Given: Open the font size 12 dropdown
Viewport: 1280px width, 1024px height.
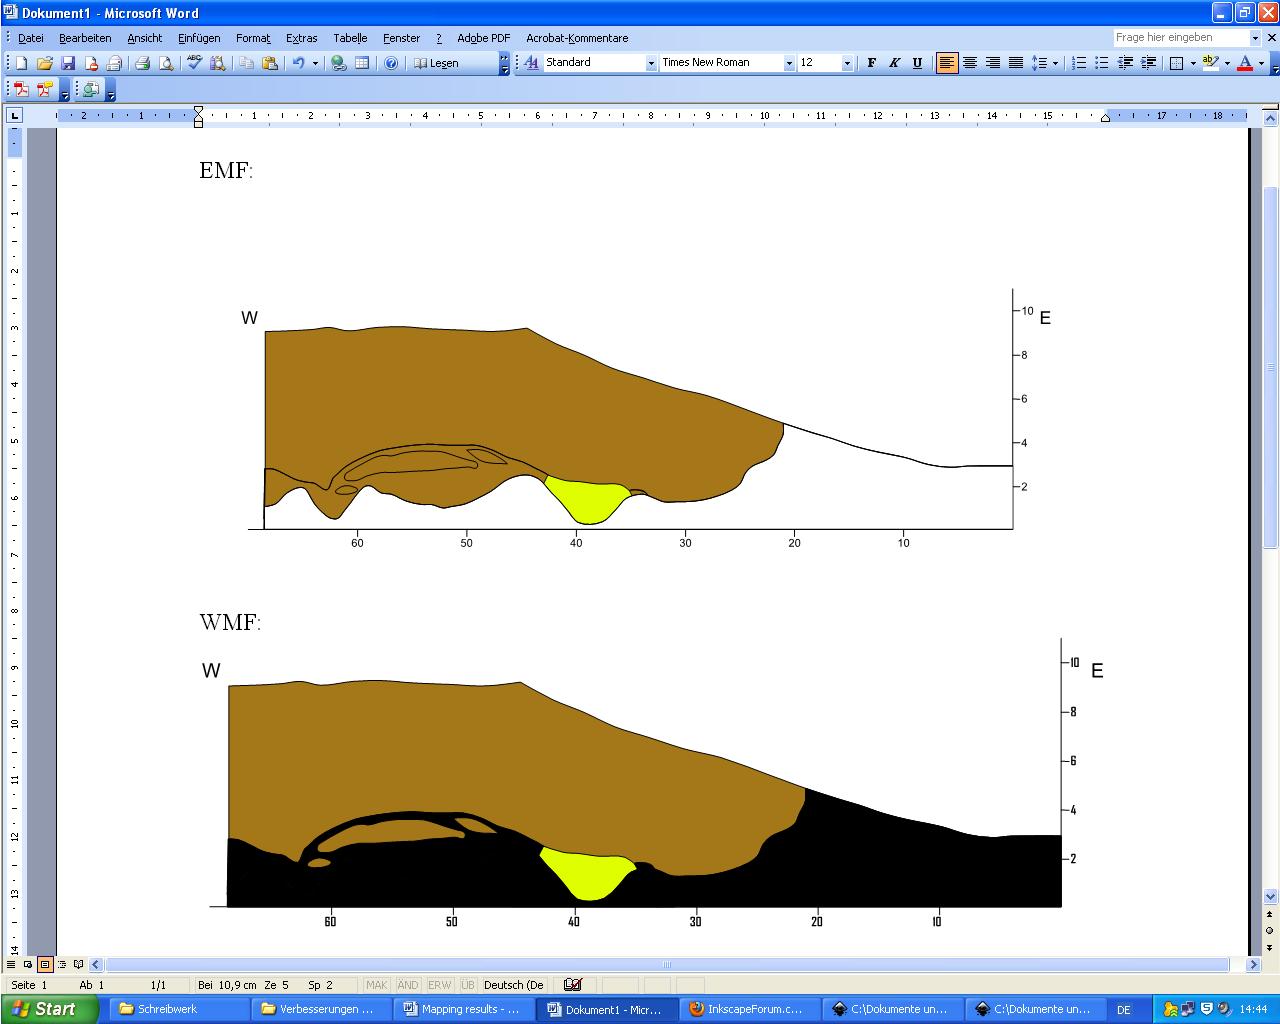Looking at the screenshot, I should (847, 63).
